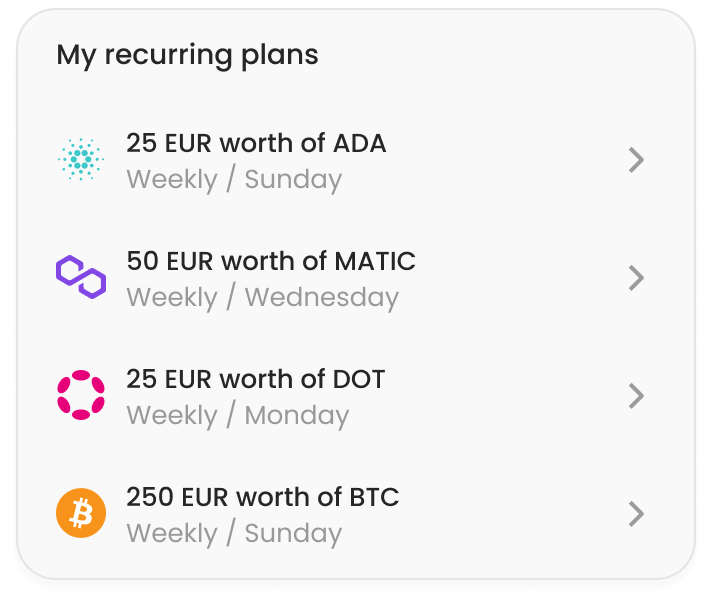Click the Cardano ADA coin icon

tap(81, 160)
